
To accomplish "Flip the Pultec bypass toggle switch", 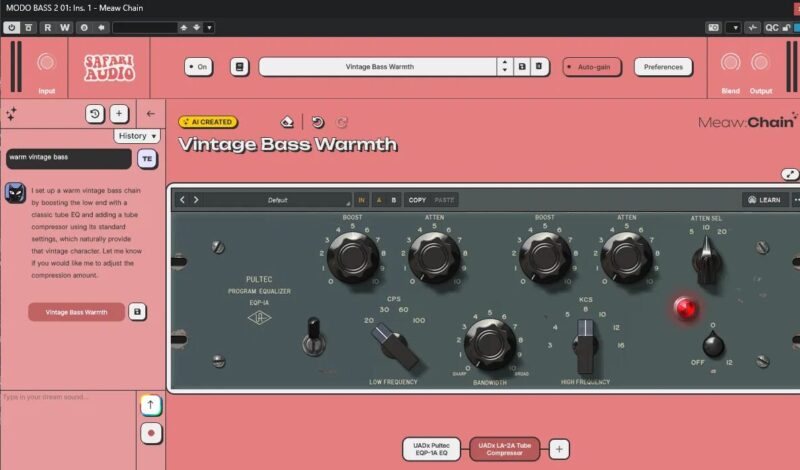I will tap(314, 337).
